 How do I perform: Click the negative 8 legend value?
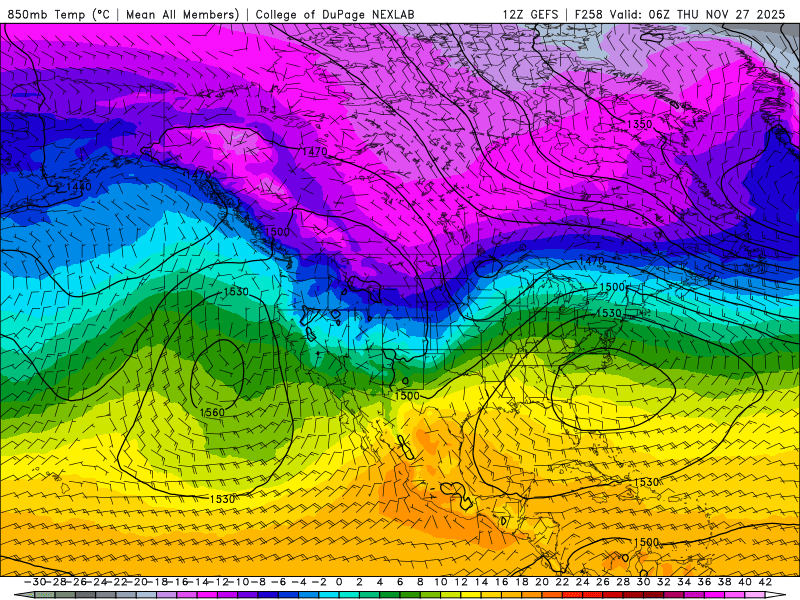259,582
